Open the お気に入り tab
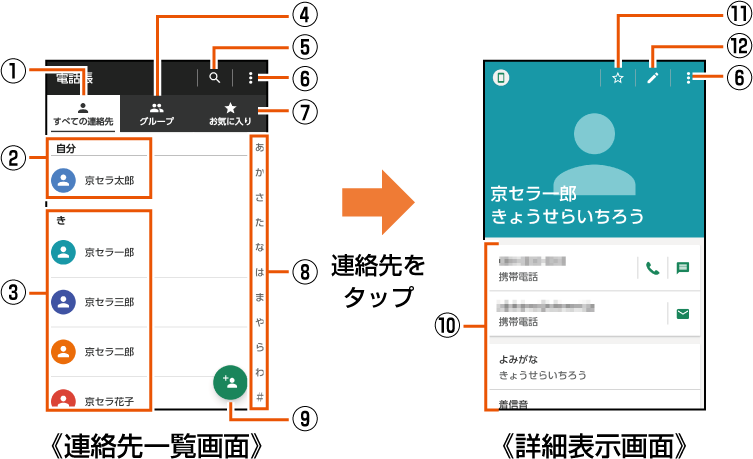Viewport: 753px width, 459px height. (x=230, y=114)
